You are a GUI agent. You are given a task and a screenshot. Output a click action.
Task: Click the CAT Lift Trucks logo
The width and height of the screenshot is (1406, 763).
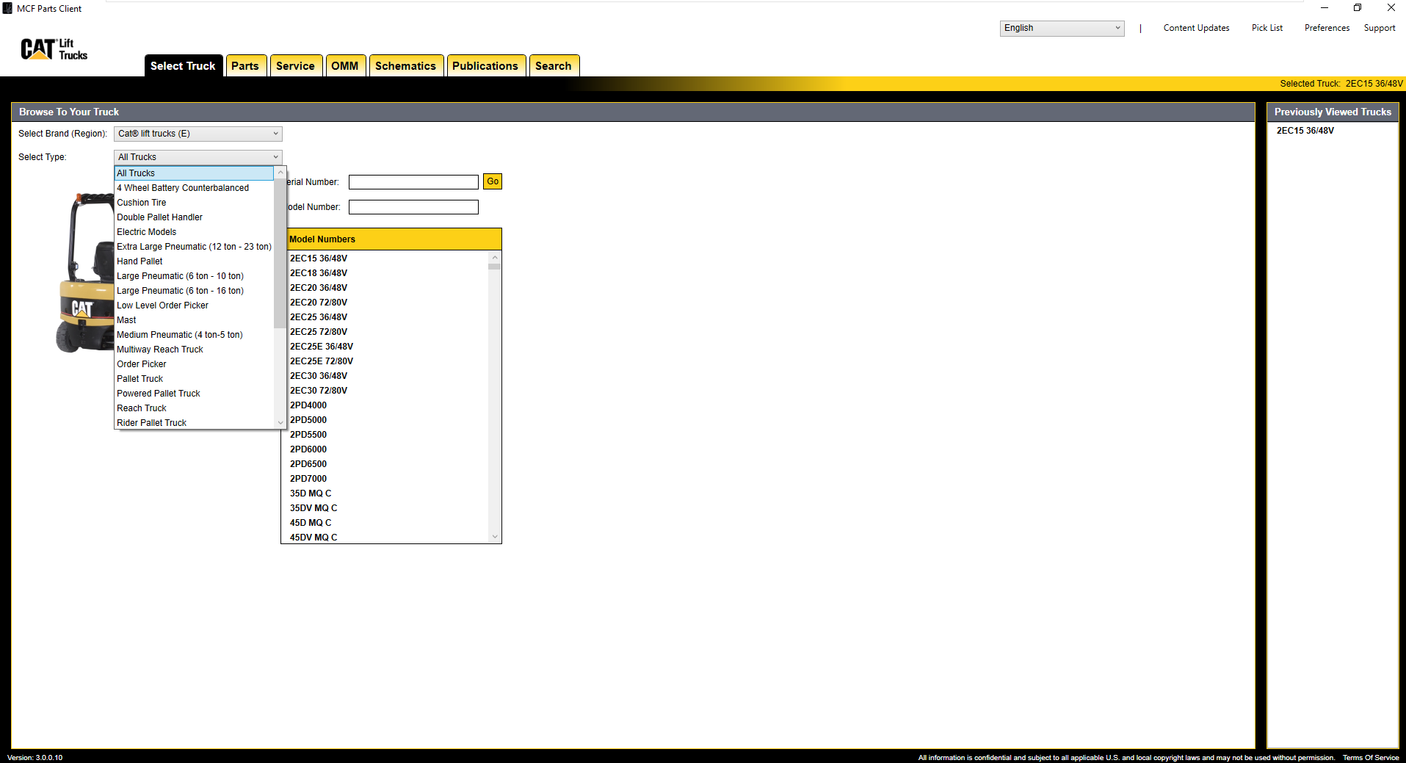[51, 48]
